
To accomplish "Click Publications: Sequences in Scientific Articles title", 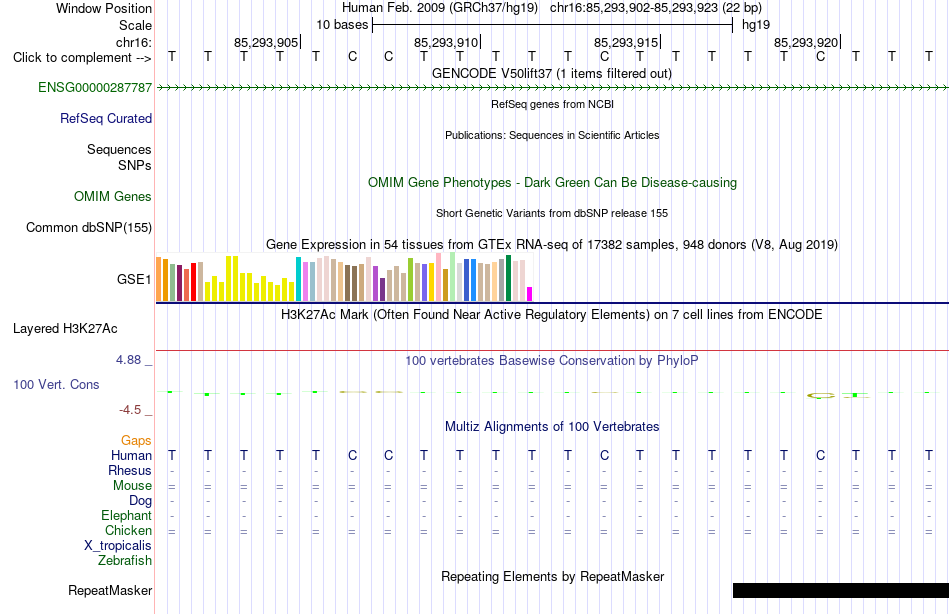I will coord(552,135).
